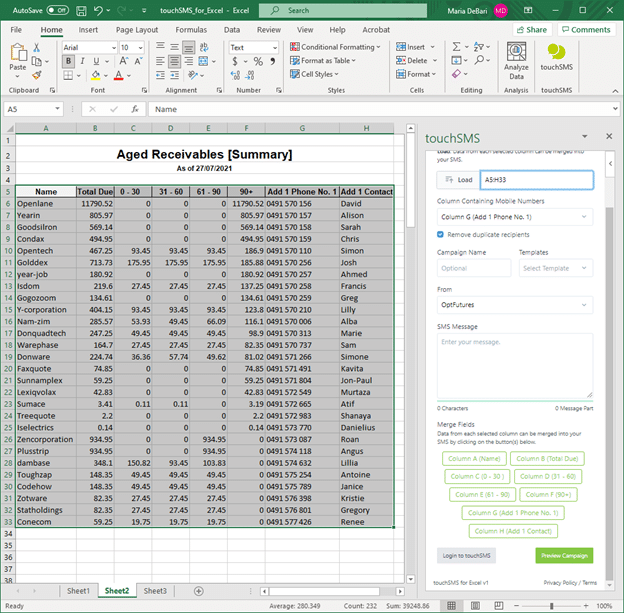Expand Column Containing Mobile Numbers dropdown

(x=514, y=217)
